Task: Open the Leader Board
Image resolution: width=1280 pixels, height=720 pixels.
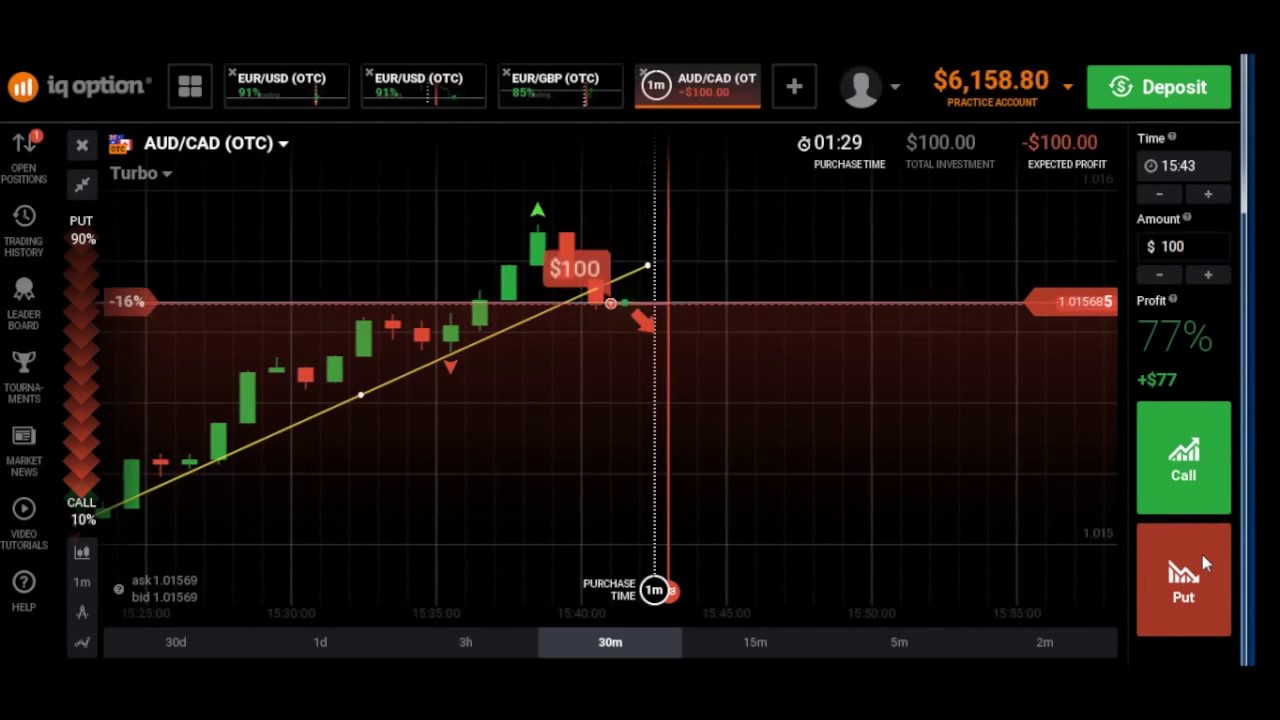Action: coord(24,304)
